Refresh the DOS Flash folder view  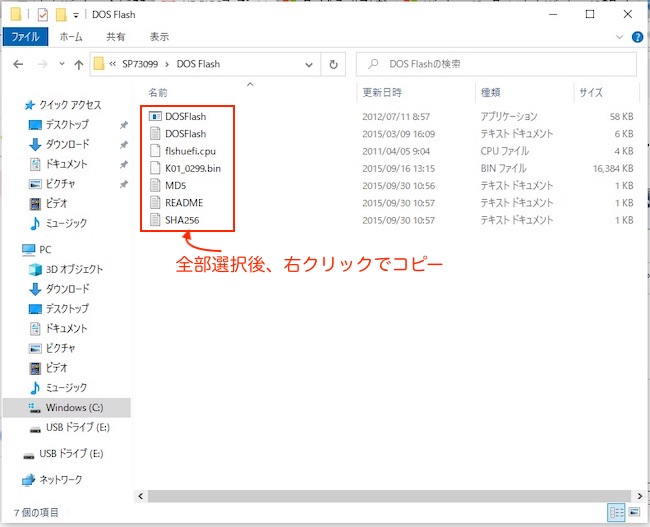[x=333, y=64]
